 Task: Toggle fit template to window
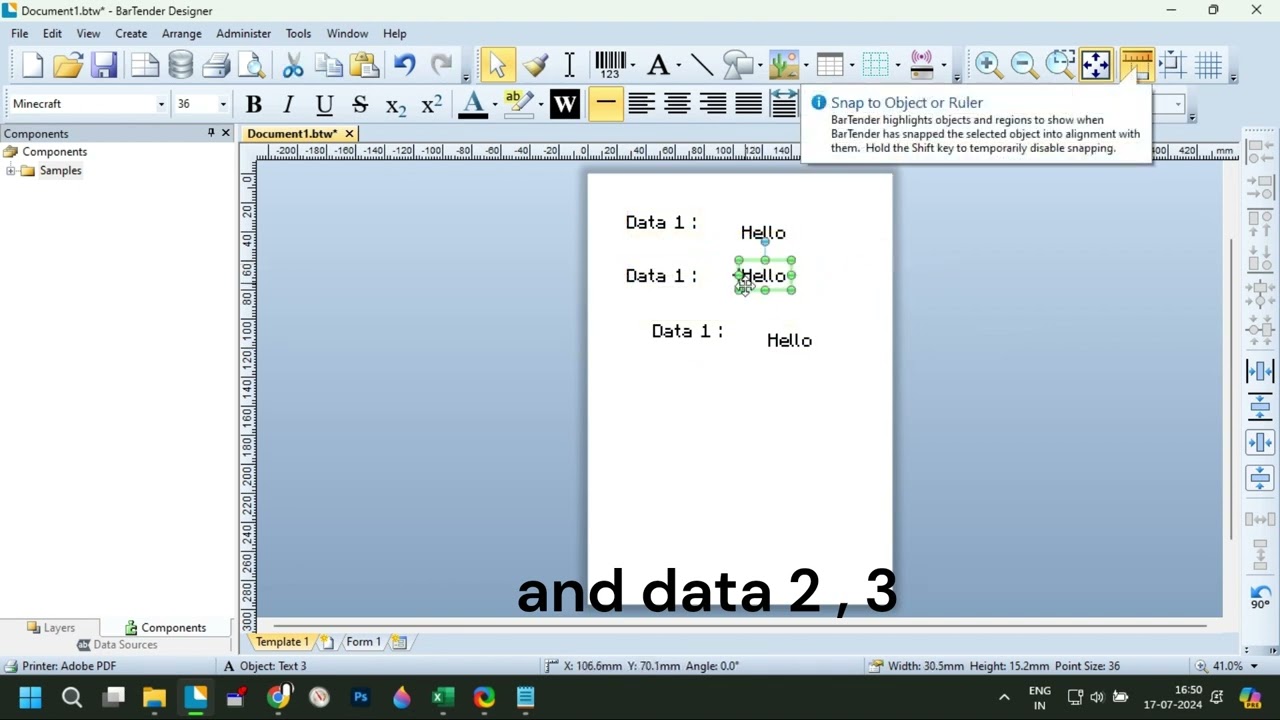[1096, 65]
